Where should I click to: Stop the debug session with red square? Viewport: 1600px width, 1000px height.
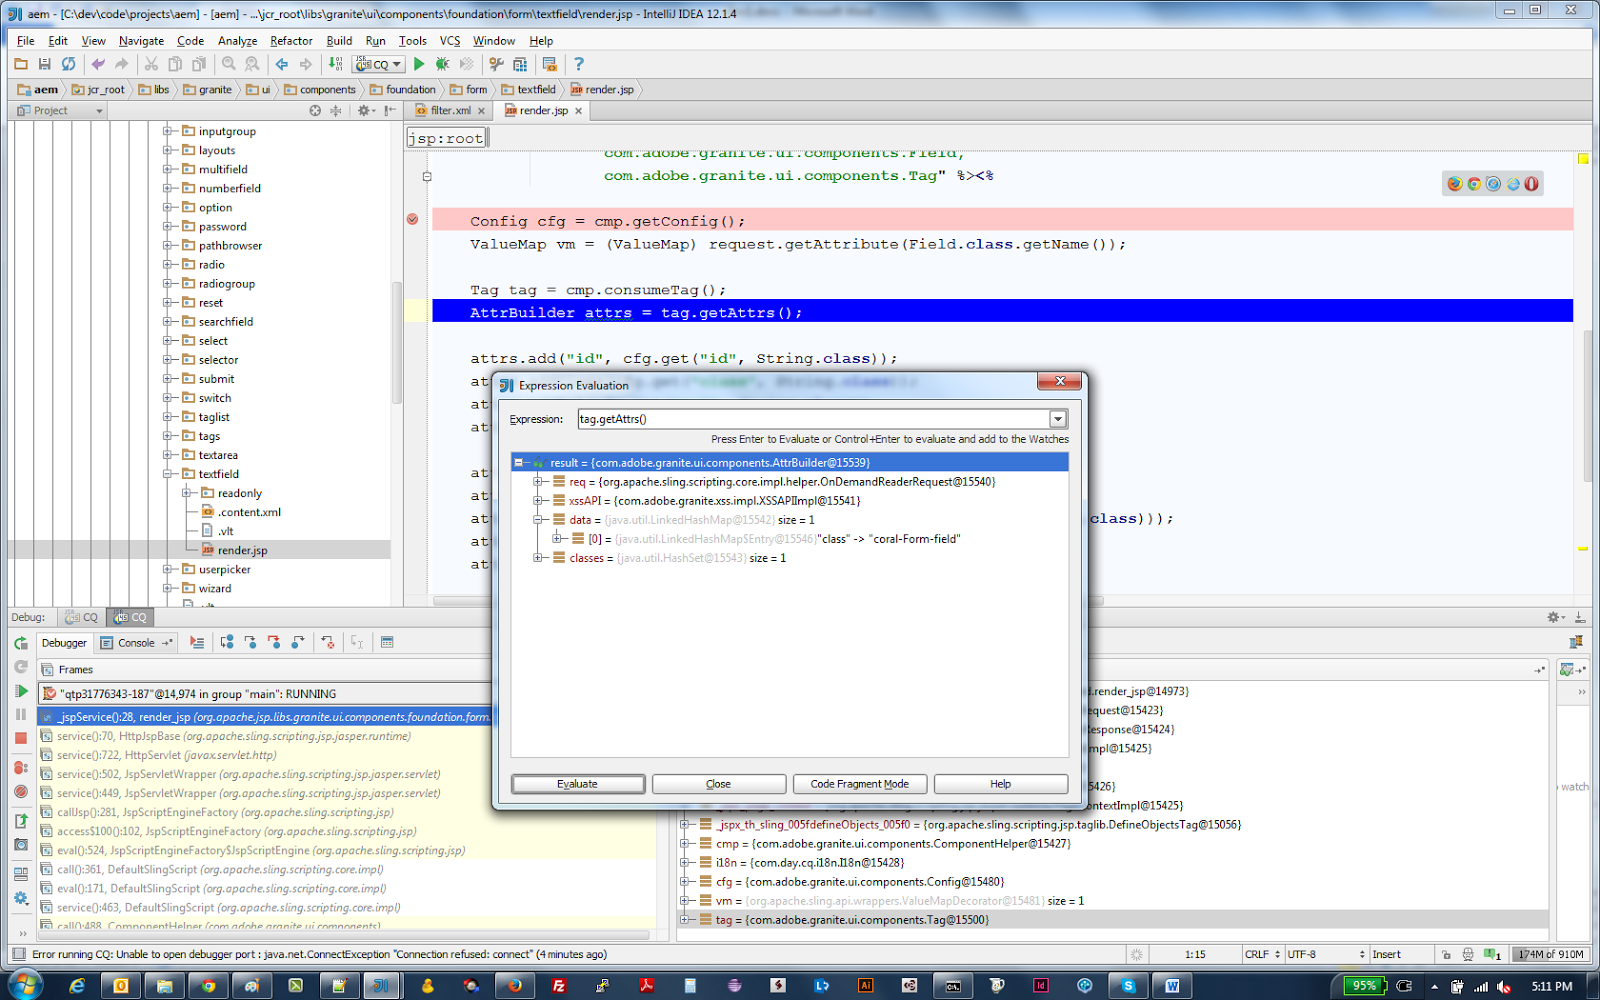coord(21,738)
